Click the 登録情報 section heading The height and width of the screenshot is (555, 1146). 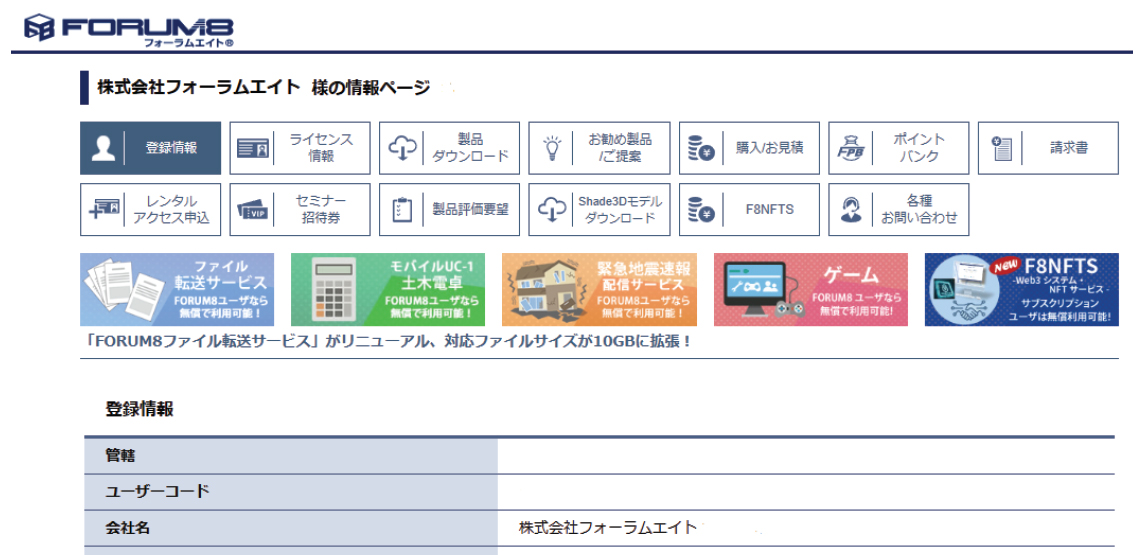click(x=140, y=409)
